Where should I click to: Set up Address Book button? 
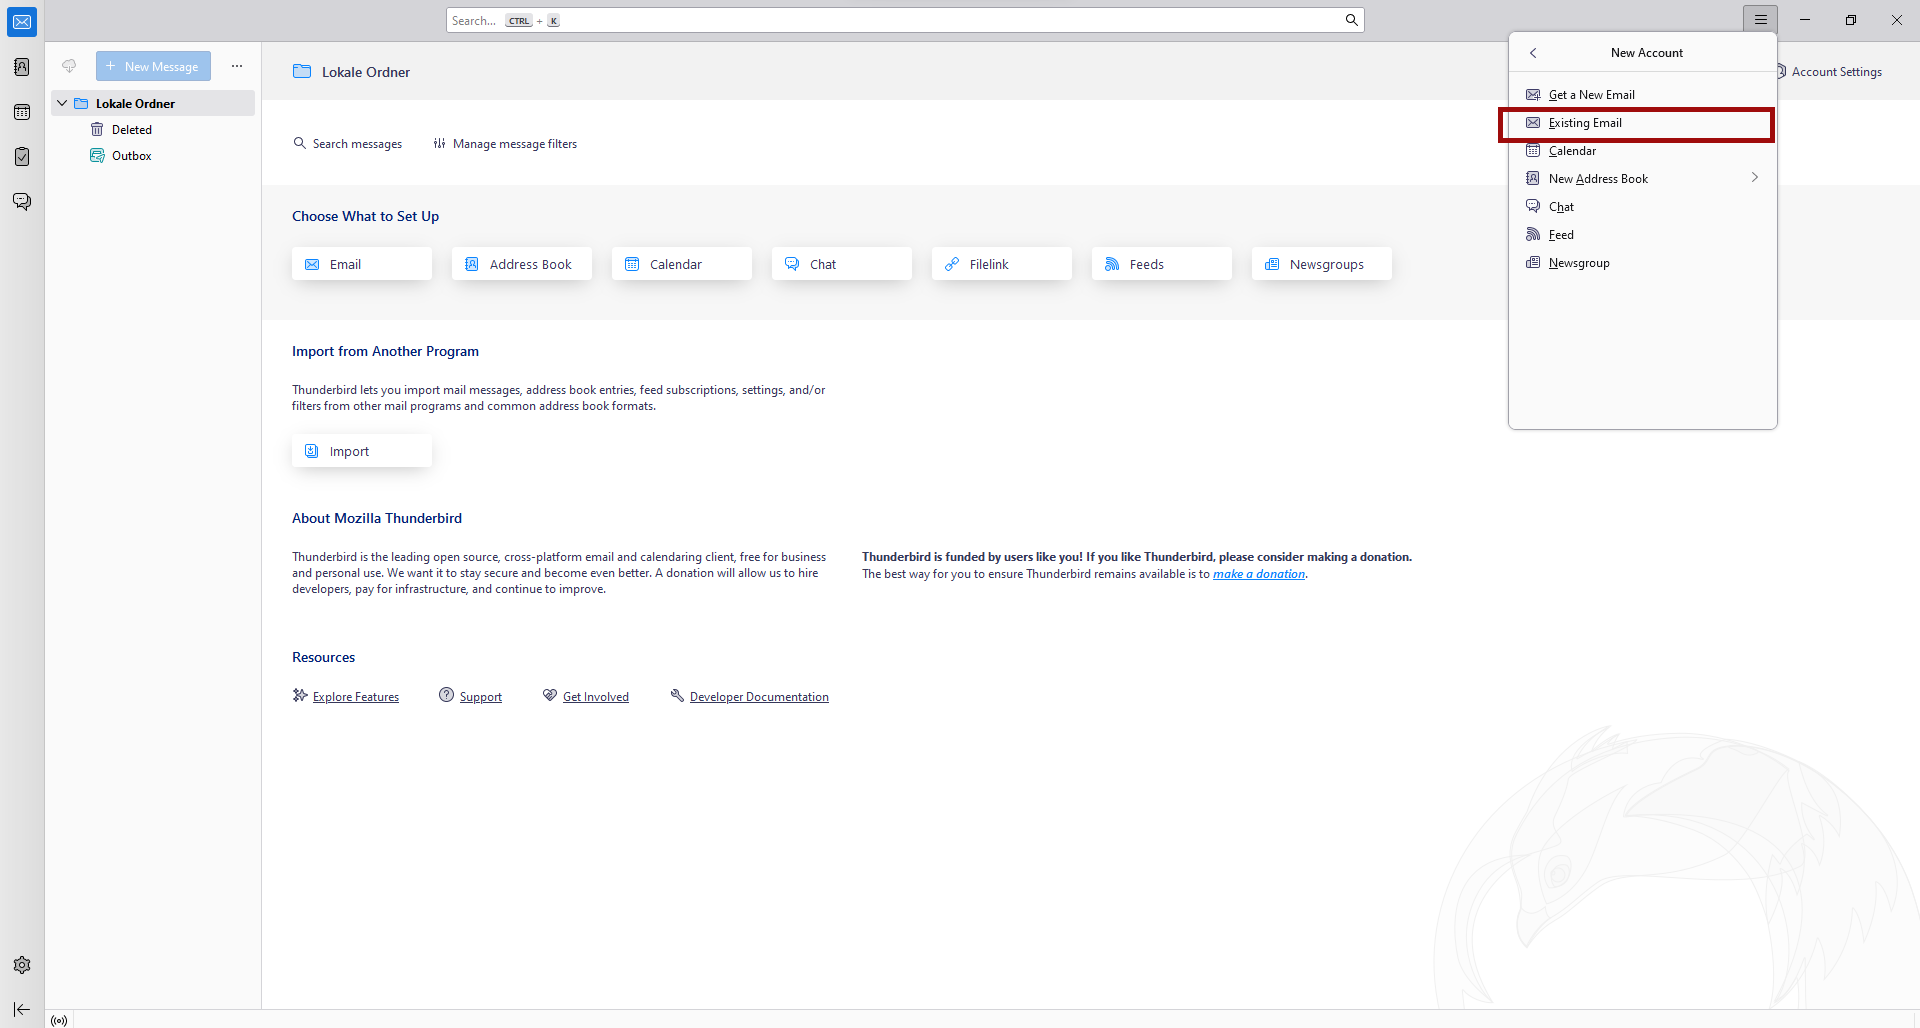coord(522,264)
